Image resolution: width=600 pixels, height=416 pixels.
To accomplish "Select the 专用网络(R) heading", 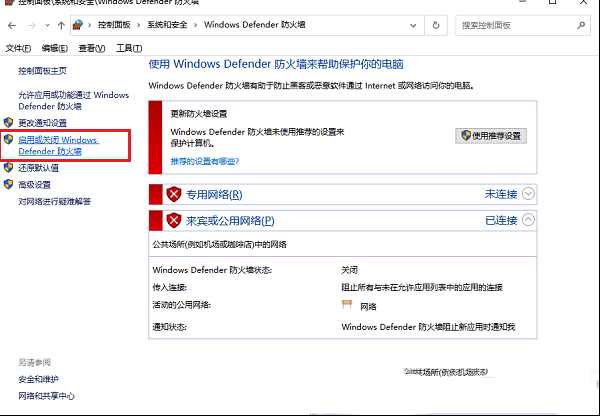I will click(214, 195).
